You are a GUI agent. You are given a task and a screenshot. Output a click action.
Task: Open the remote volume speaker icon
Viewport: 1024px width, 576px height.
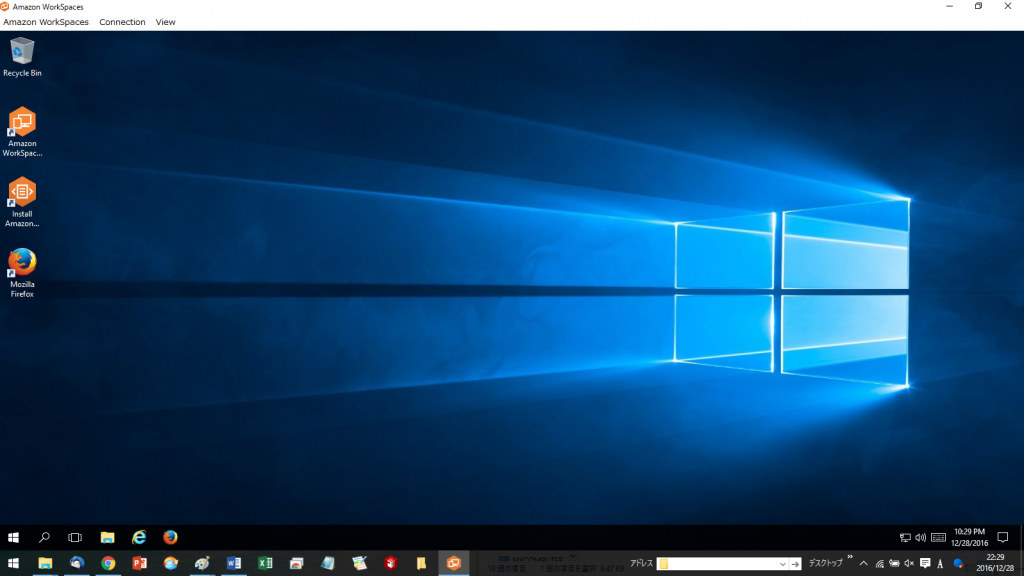(921, 537)
